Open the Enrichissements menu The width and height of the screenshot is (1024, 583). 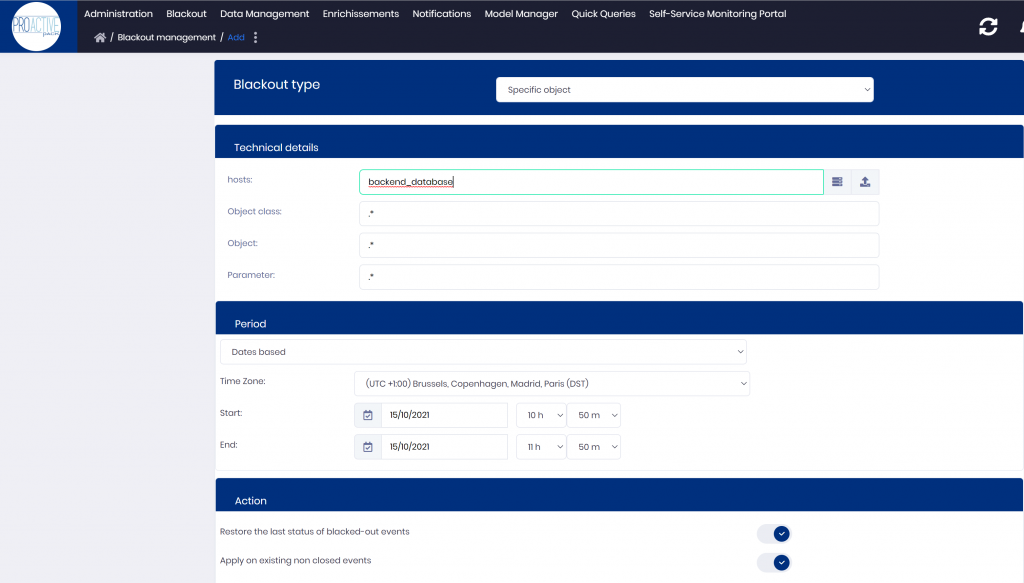click(x=360, y=14)
